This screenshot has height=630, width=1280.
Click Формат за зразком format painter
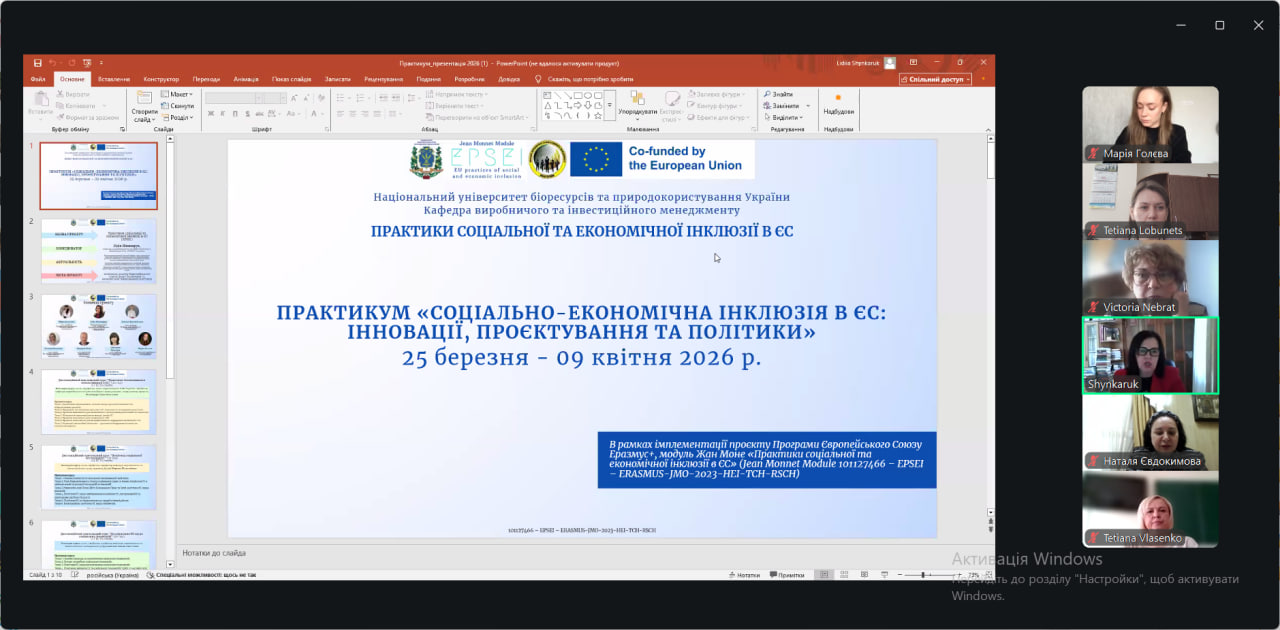[x=87, y=117]
